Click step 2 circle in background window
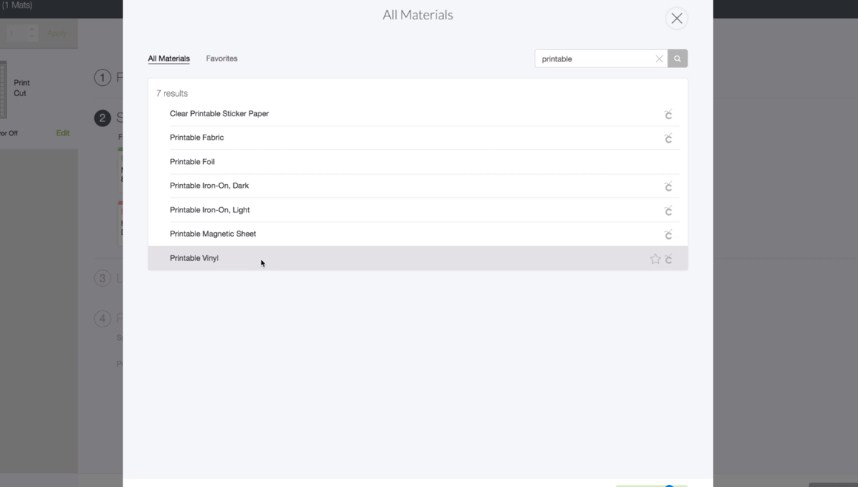 point(102,118)
